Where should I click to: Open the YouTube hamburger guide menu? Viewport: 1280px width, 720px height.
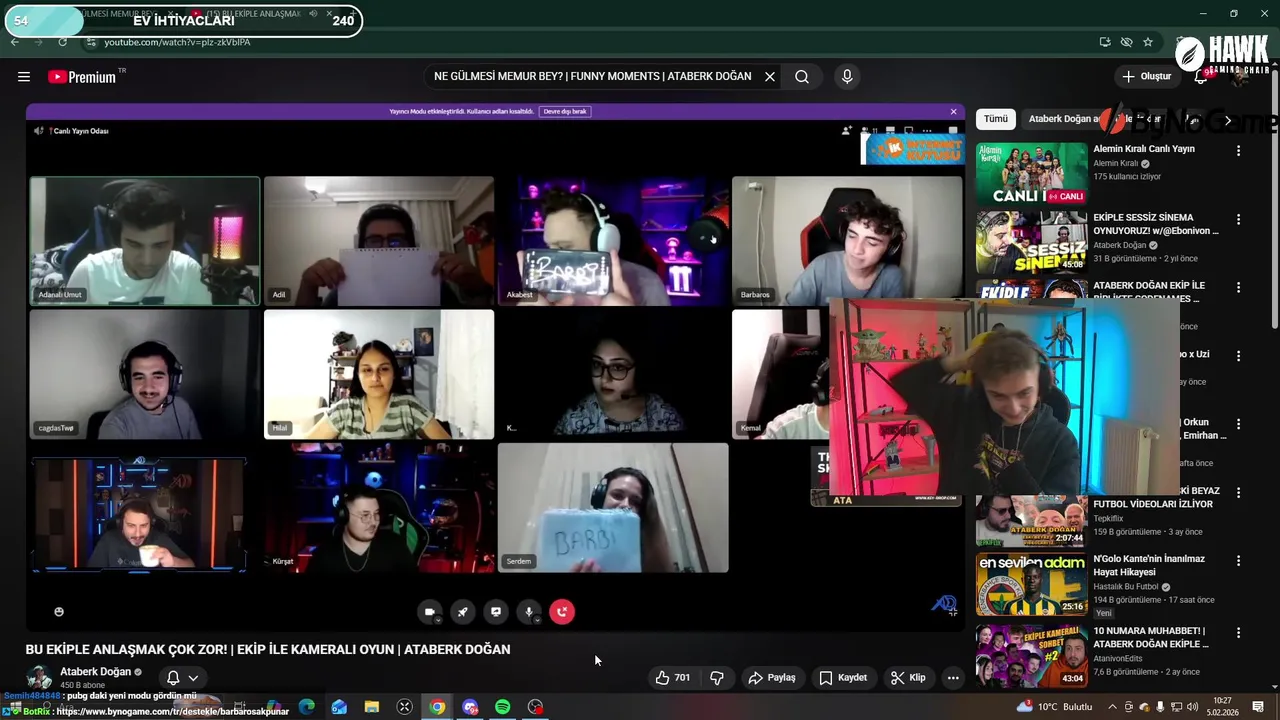[24, 76]
